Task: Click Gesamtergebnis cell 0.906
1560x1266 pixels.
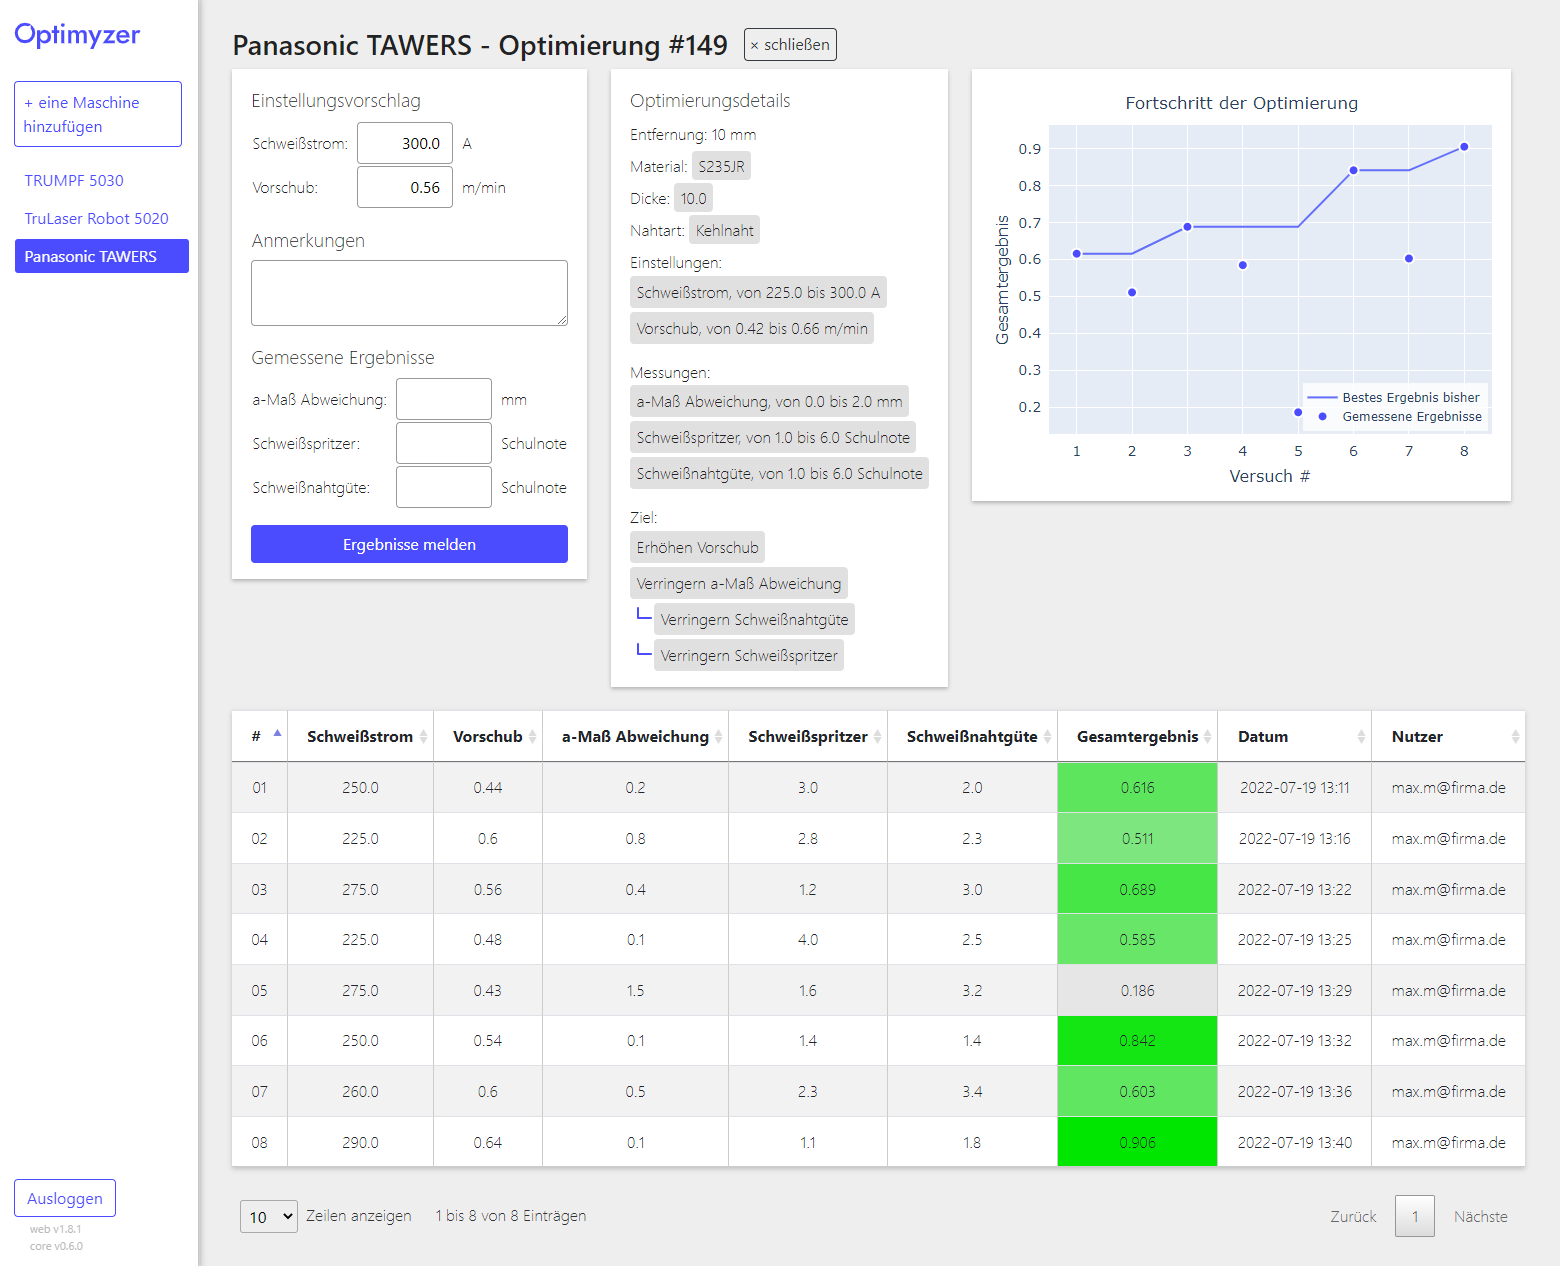Action: coord(1137,1142)
